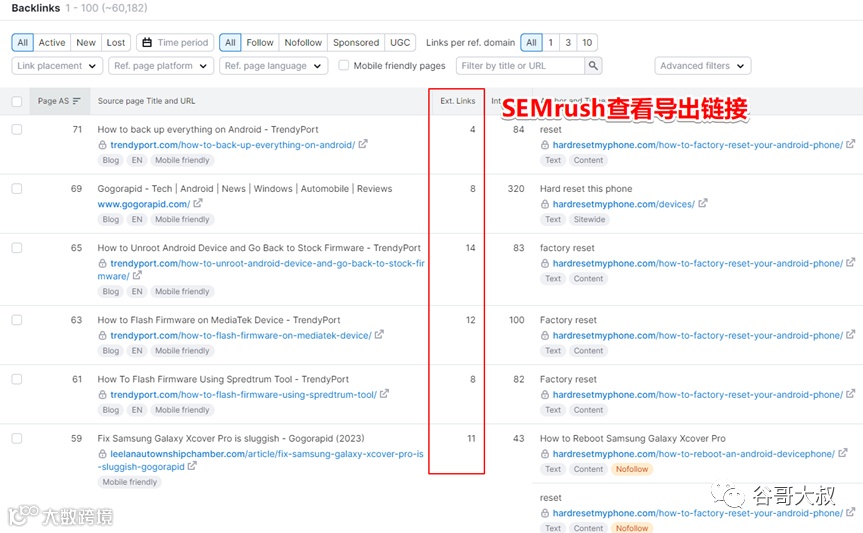Open external link icon for how-to-back-up-everything-on-android
Viewport: 863px width, 533px height.
tap(363, 144)
